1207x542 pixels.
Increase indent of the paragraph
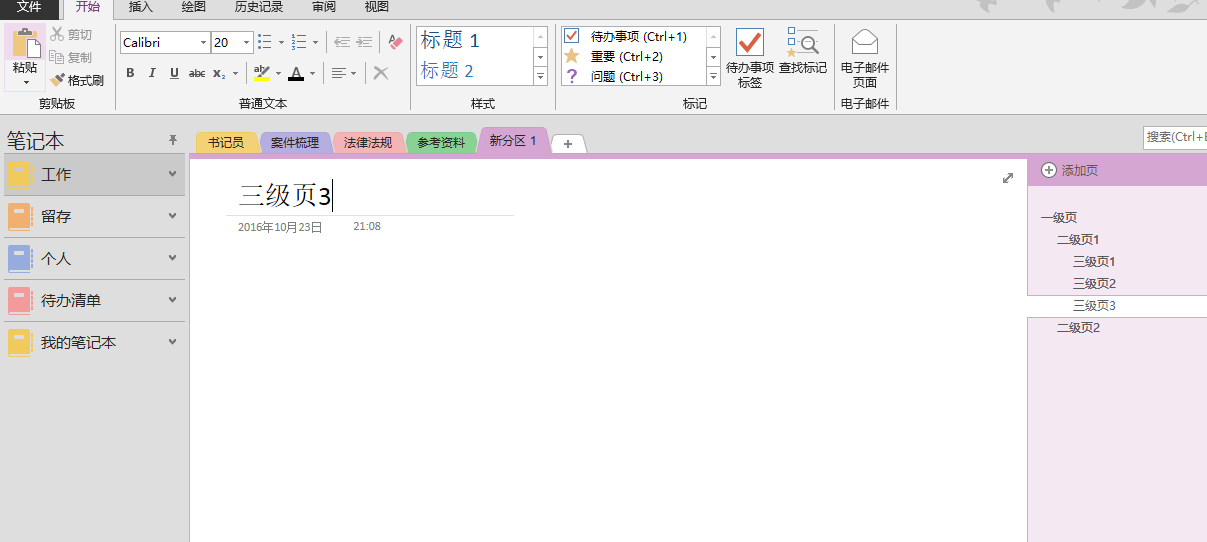pos(364,42)
